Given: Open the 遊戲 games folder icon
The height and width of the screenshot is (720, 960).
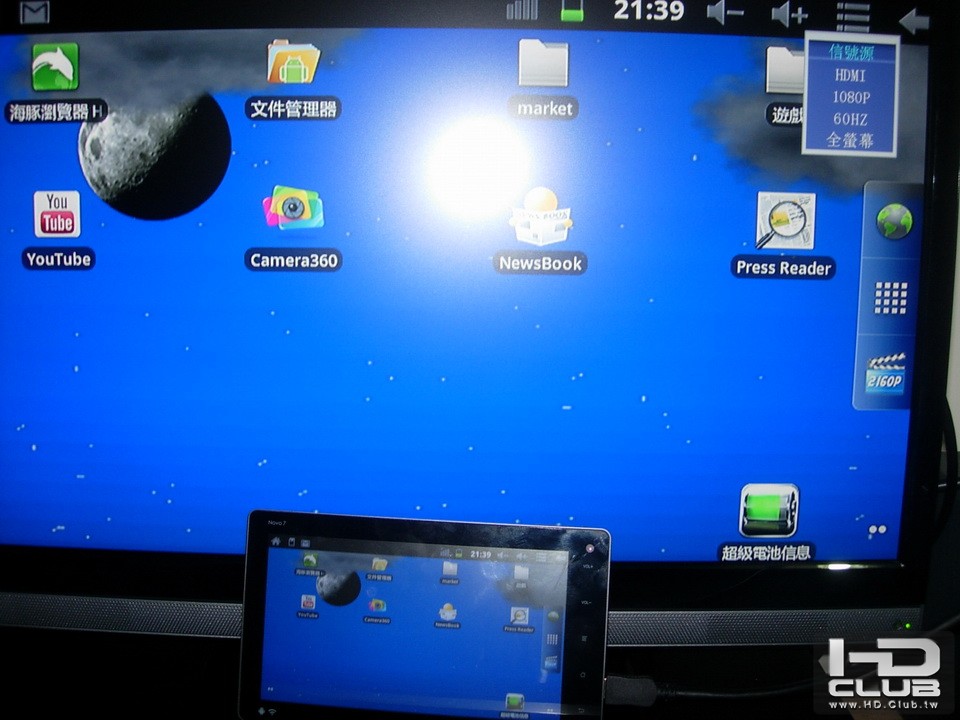Looking at the screenshot, I should pos(786,70).
